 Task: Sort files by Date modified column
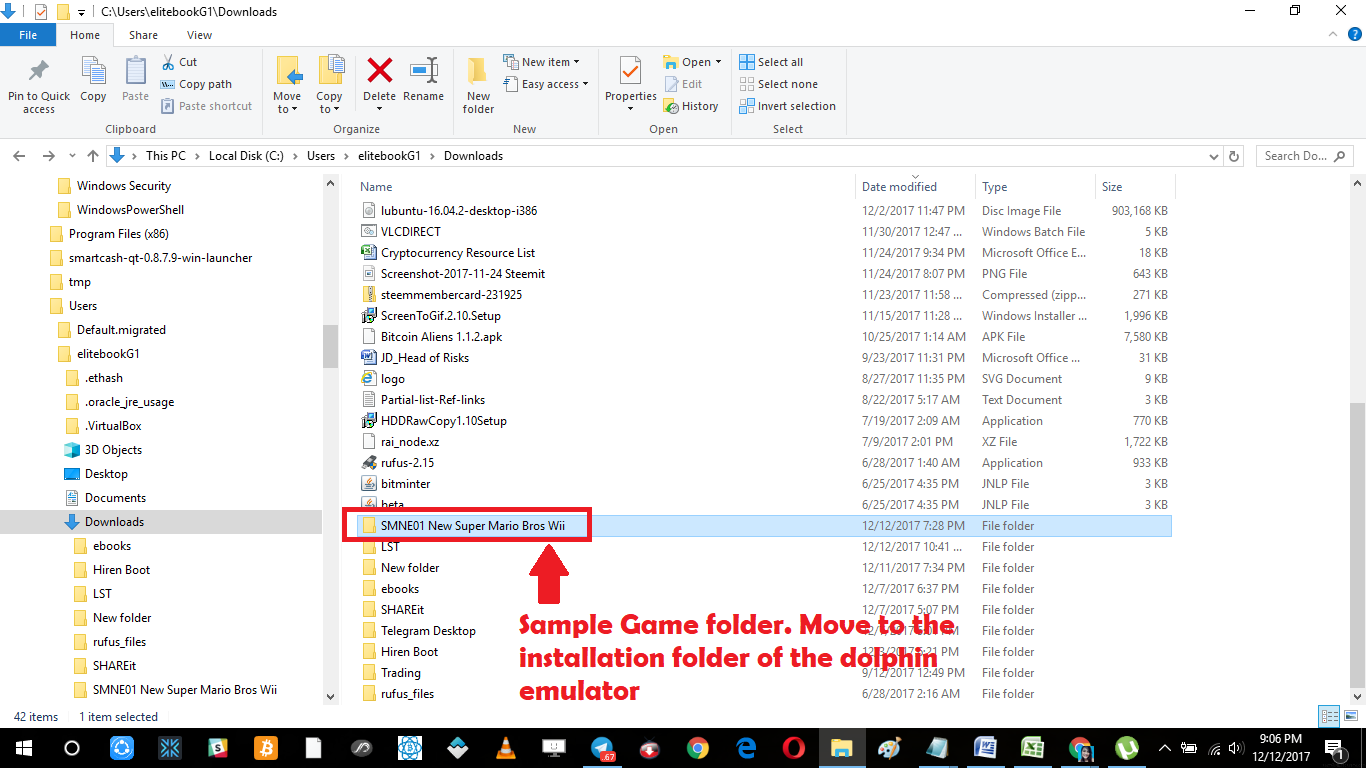tap(916, 187)
